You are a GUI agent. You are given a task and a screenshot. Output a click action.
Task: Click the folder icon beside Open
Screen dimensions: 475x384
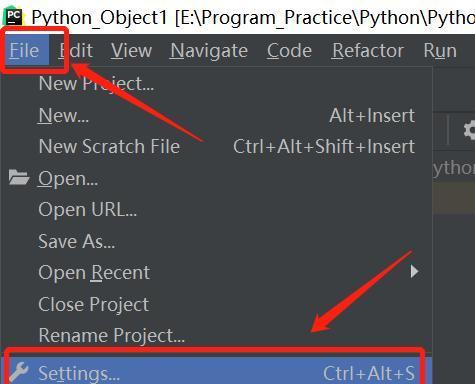(x=19, y=177)
